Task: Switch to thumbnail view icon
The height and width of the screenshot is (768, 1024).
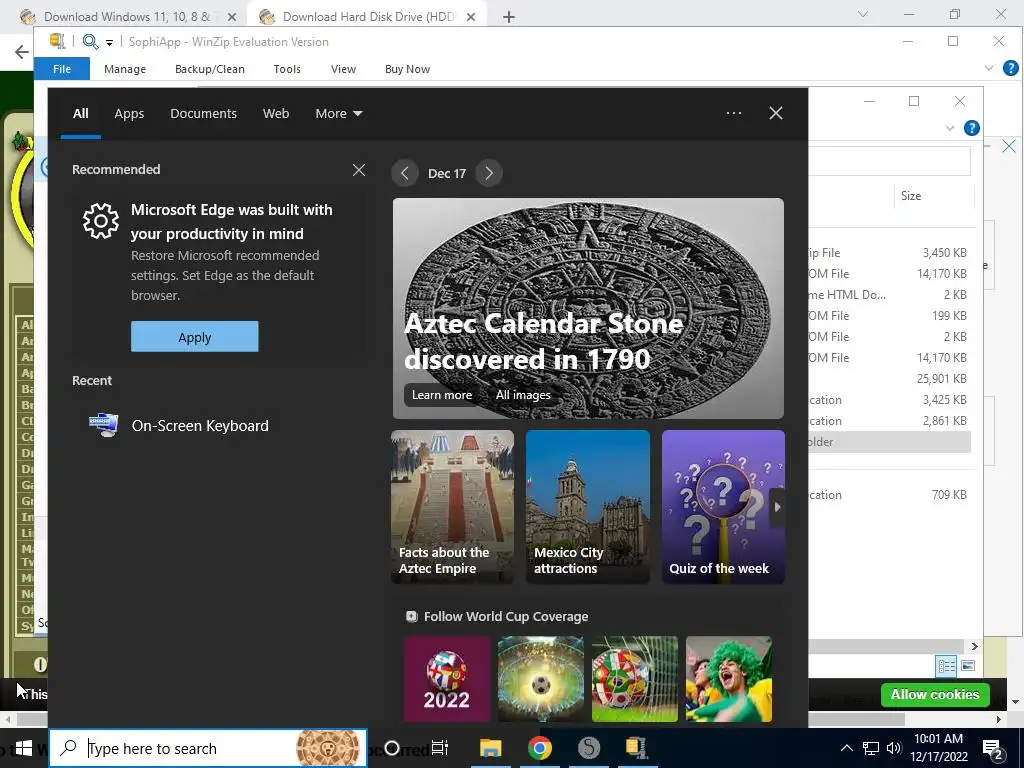Action: [x=968, y=665]
